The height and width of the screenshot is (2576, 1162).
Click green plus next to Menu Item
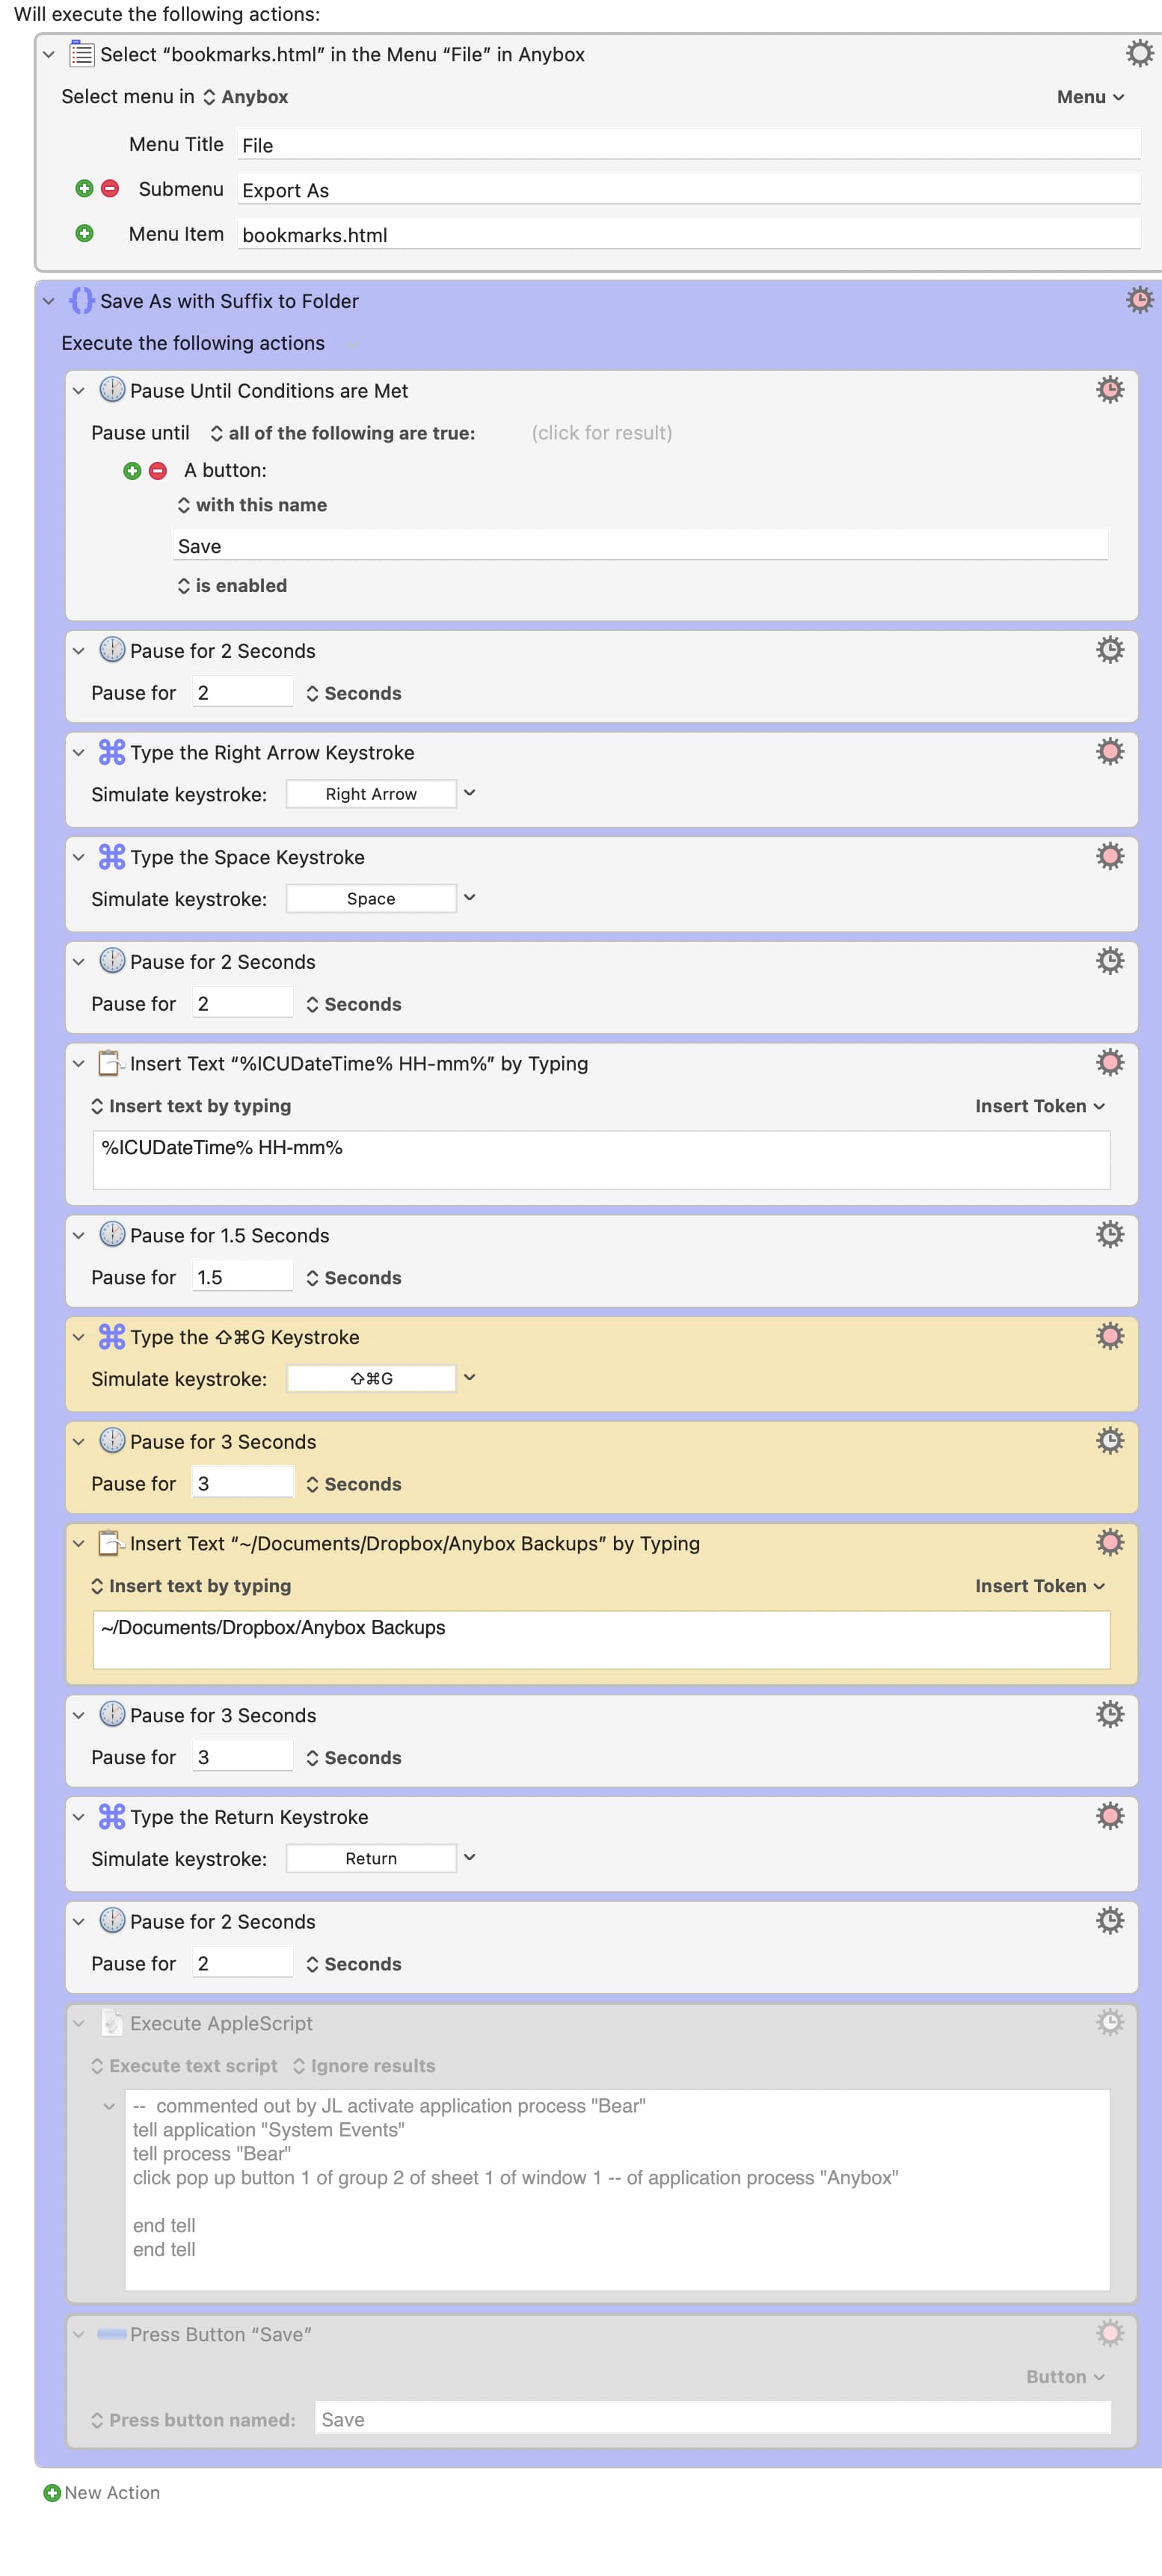(85, 233)
